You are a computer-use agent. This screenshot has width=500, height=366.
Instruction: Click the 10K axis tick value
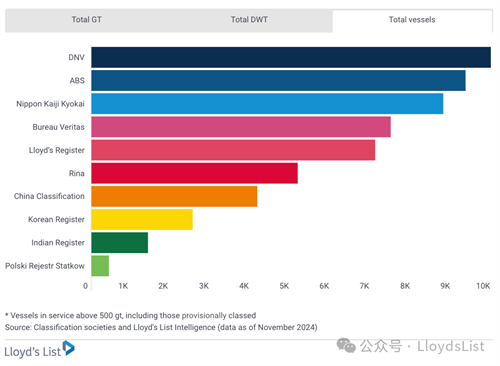(483, 286)
